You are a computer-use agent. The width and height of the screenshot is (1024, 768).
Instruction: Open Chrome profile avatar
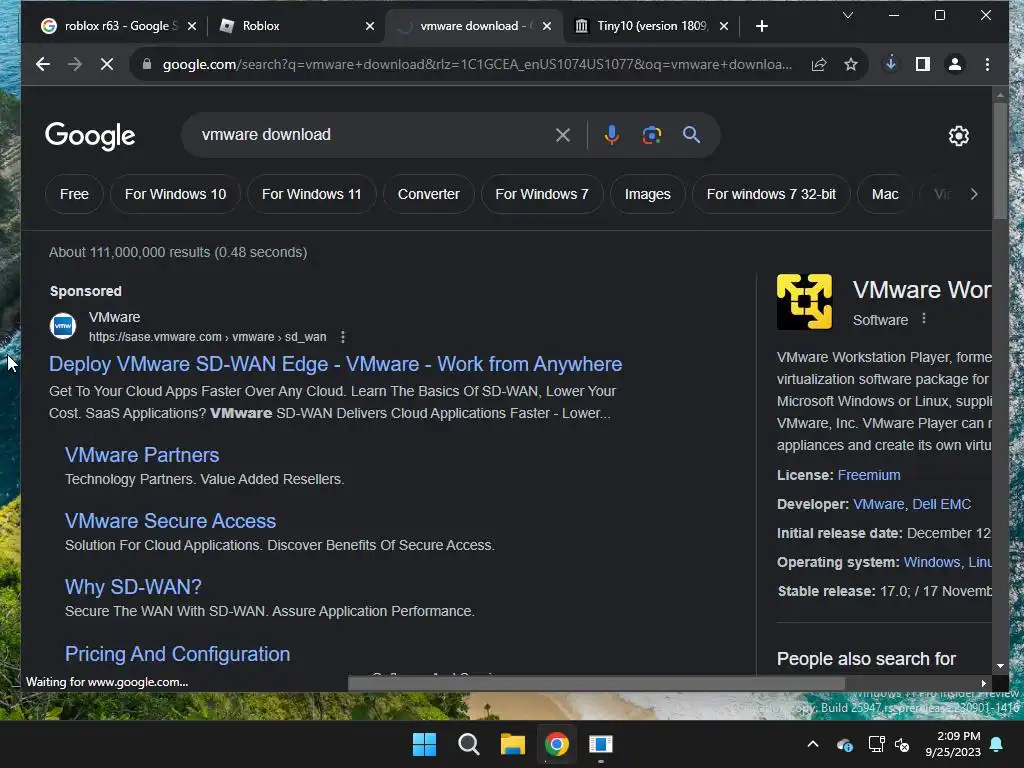tap(954, 64)
